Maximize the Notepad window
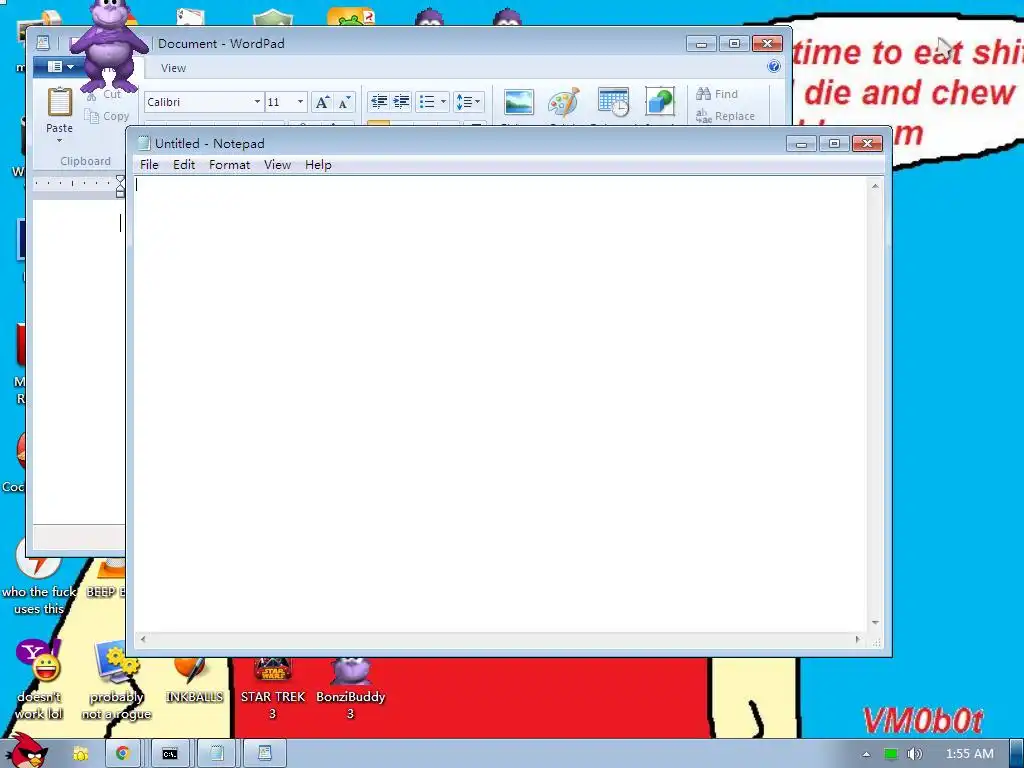Image resolution: width=1024 pixels, height=768 pixels. [x=834, y=144]
